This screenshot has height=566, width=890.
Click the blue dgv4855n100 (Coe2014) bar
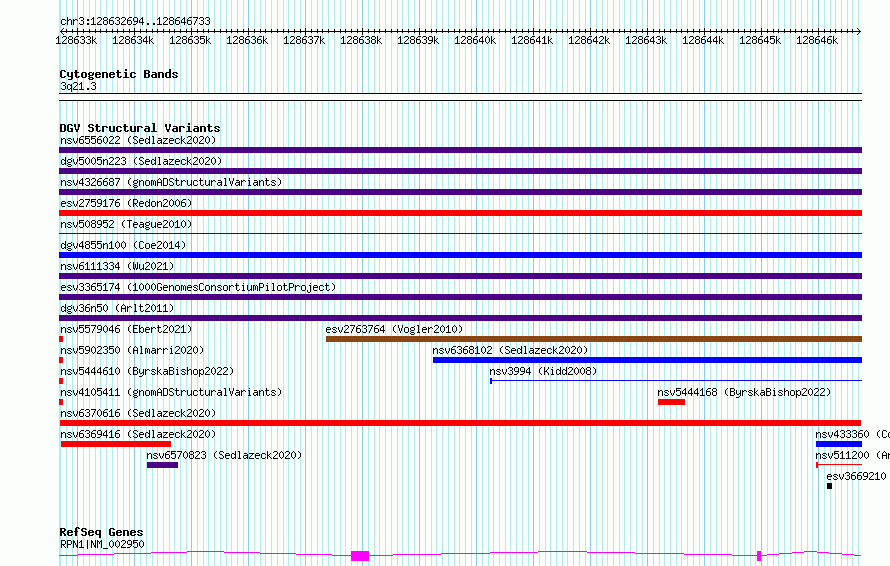pos(460,255)
